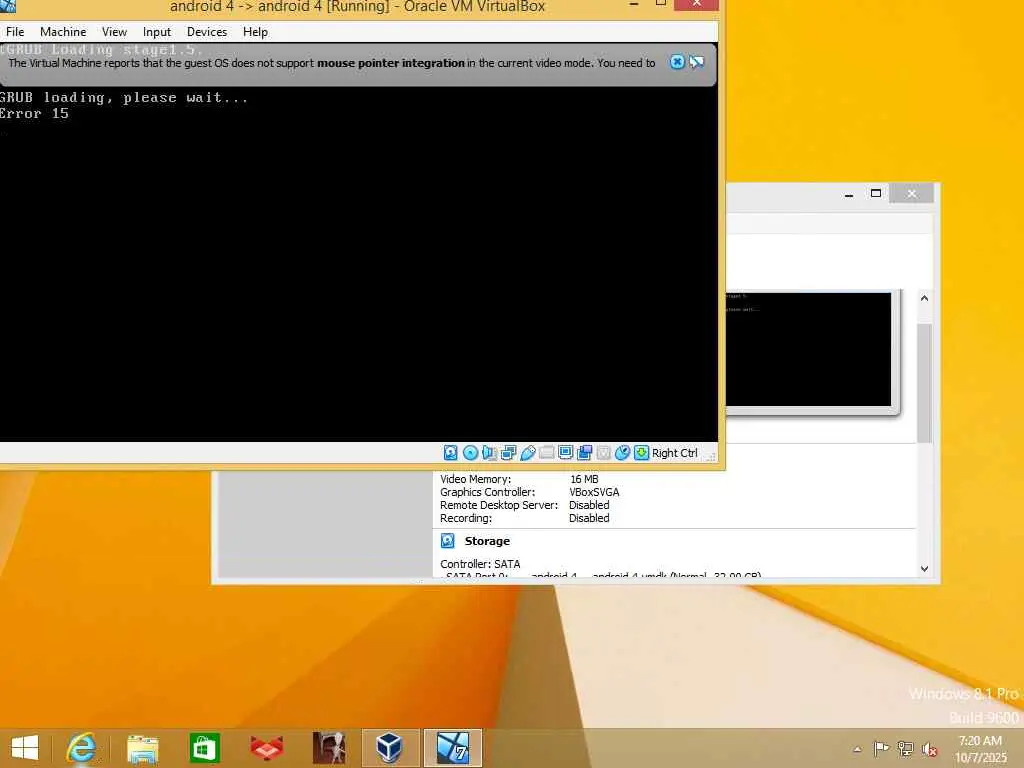Click the character picture taskbar icon
The image size is (1024, 768).
pos(328,748)
